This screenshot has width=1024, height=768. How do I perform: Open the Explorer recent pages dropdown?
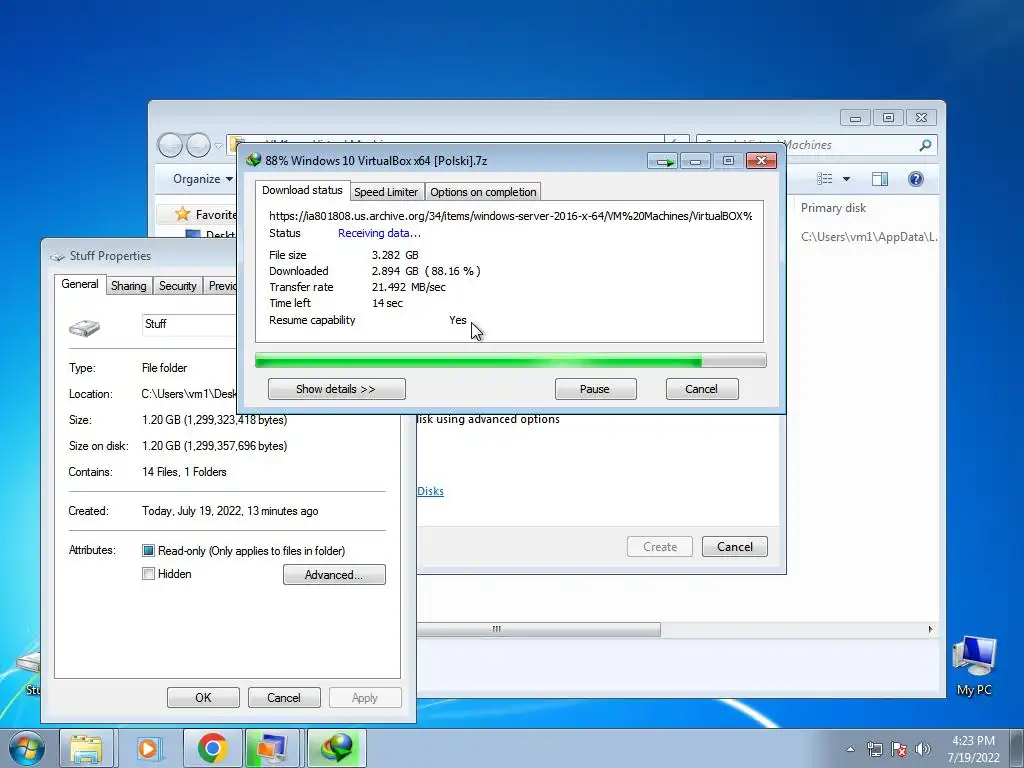[218, 146]
